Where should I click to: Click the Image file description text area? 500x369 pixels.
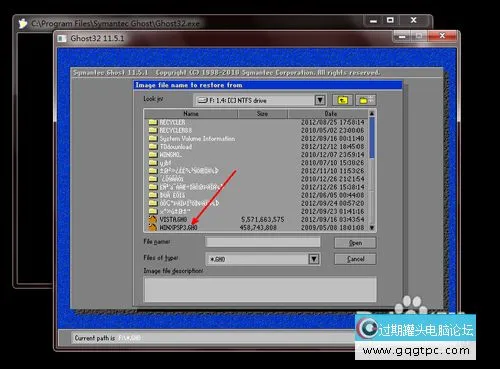click(260, 289)
